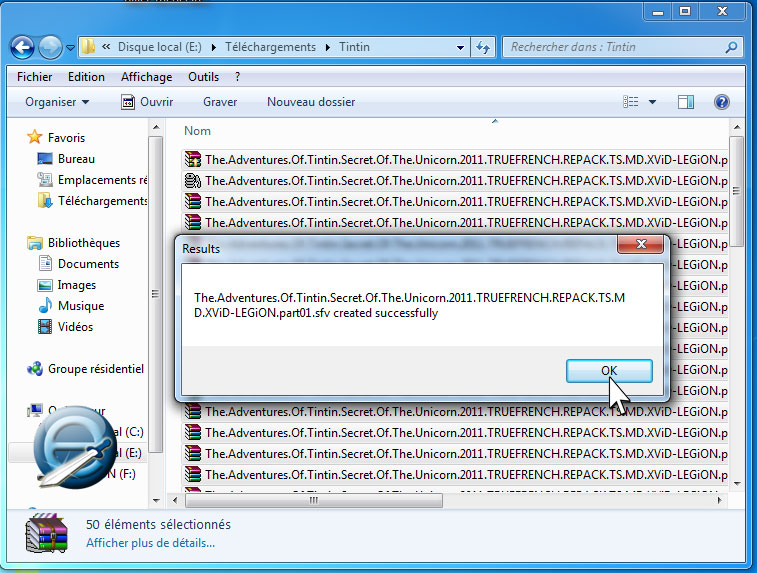
Task: Select Emplacements récents in sidebar
Action: point(102,180)
